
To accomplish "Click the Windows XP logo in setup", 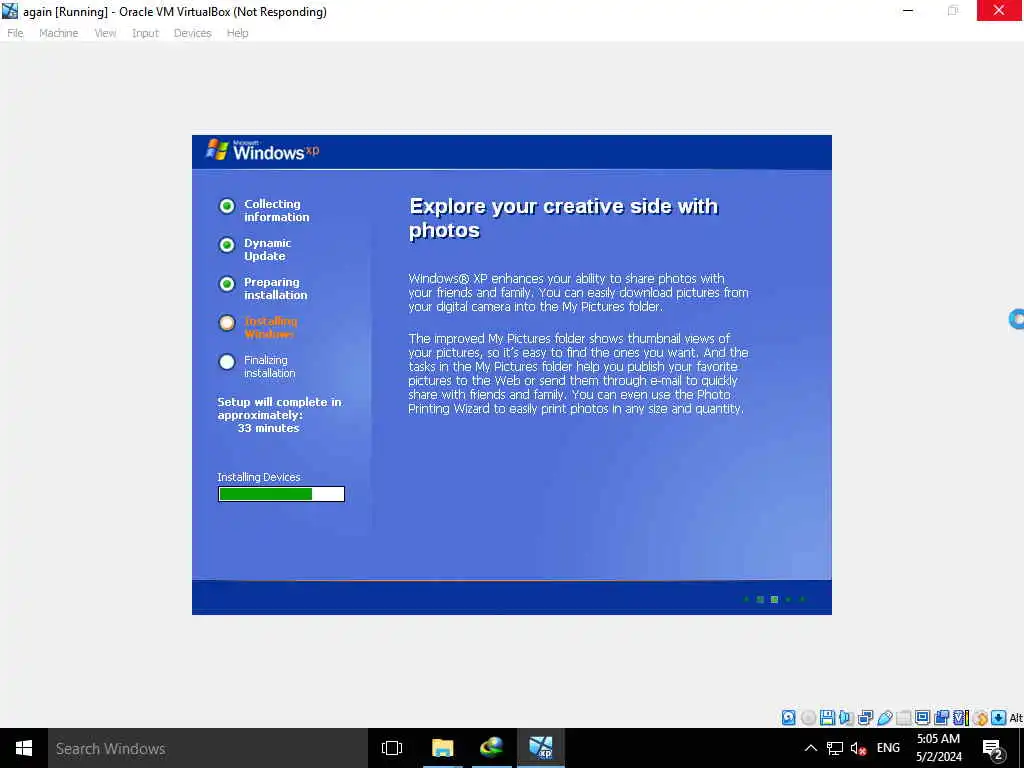I will coord(263,151).
